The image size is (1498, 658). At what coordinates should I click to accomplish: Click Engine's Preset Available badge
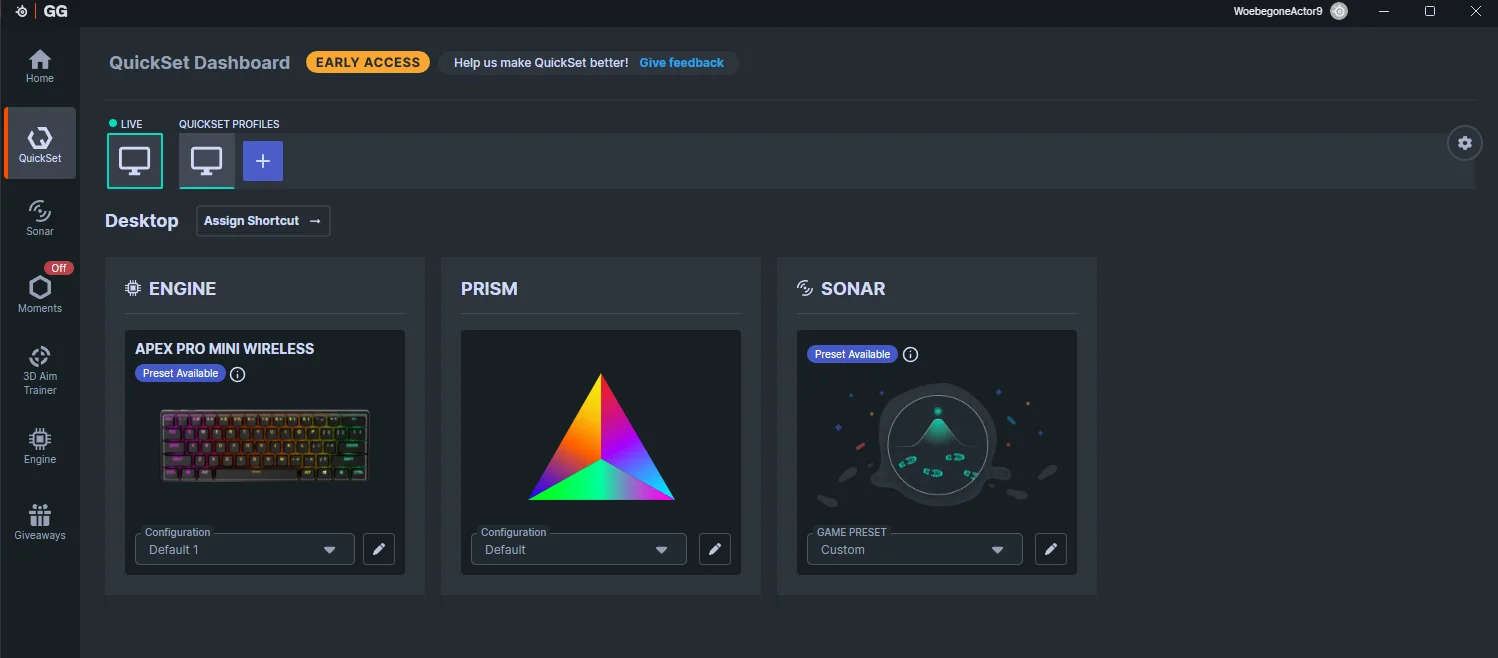[180, 373]
